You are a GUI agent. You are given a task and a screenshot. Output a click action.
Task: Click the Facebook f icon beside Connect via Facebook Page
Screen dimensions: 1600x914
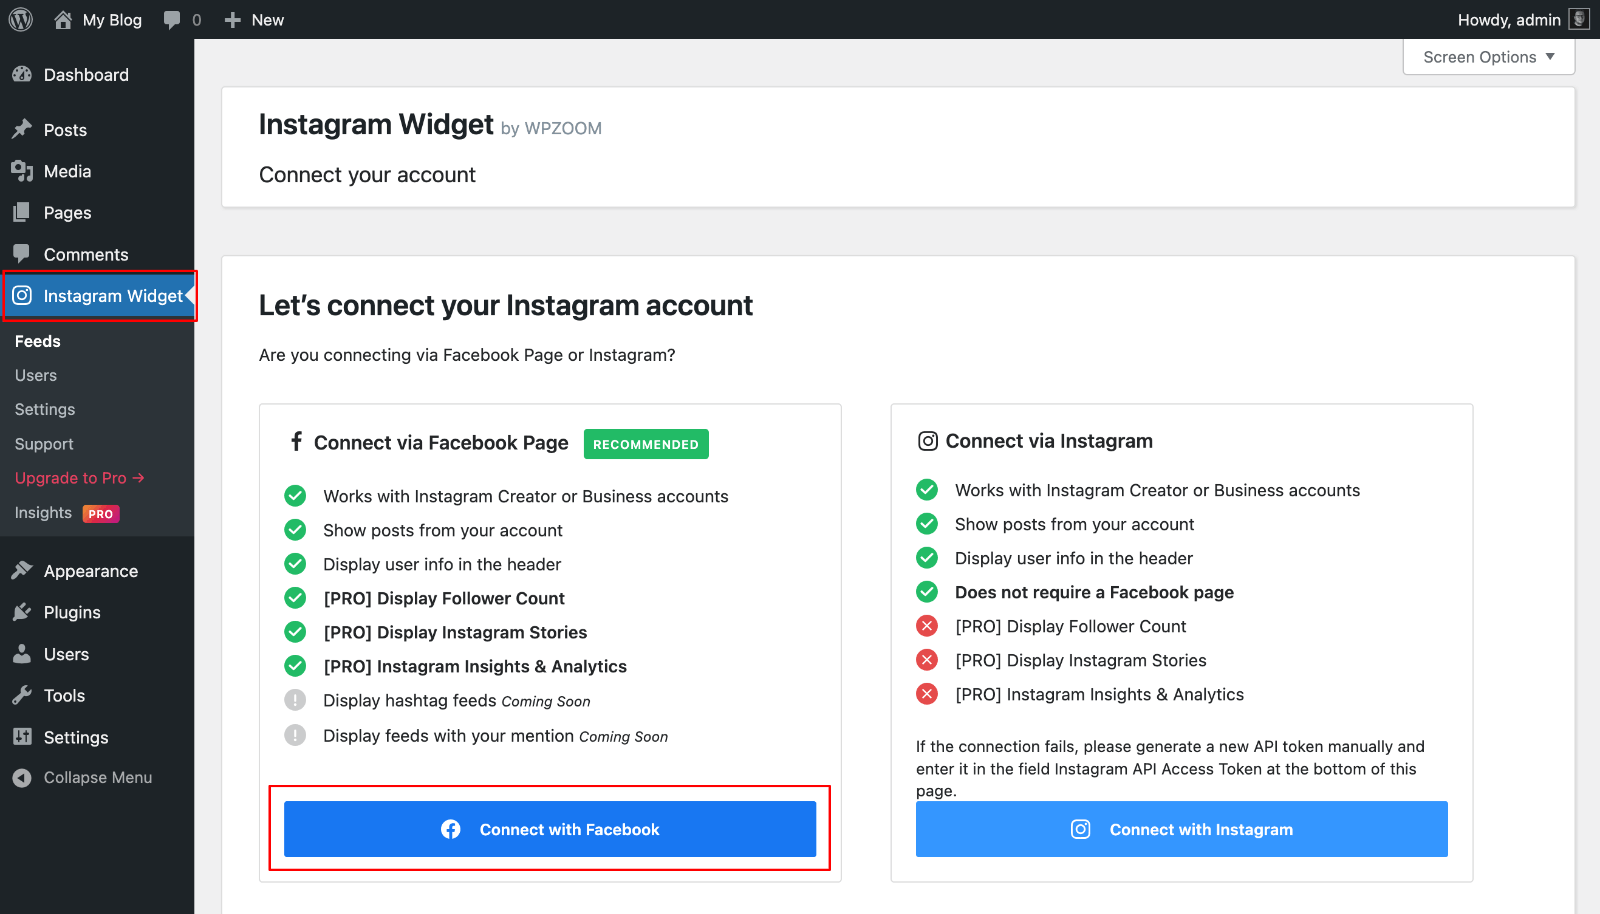296,441
